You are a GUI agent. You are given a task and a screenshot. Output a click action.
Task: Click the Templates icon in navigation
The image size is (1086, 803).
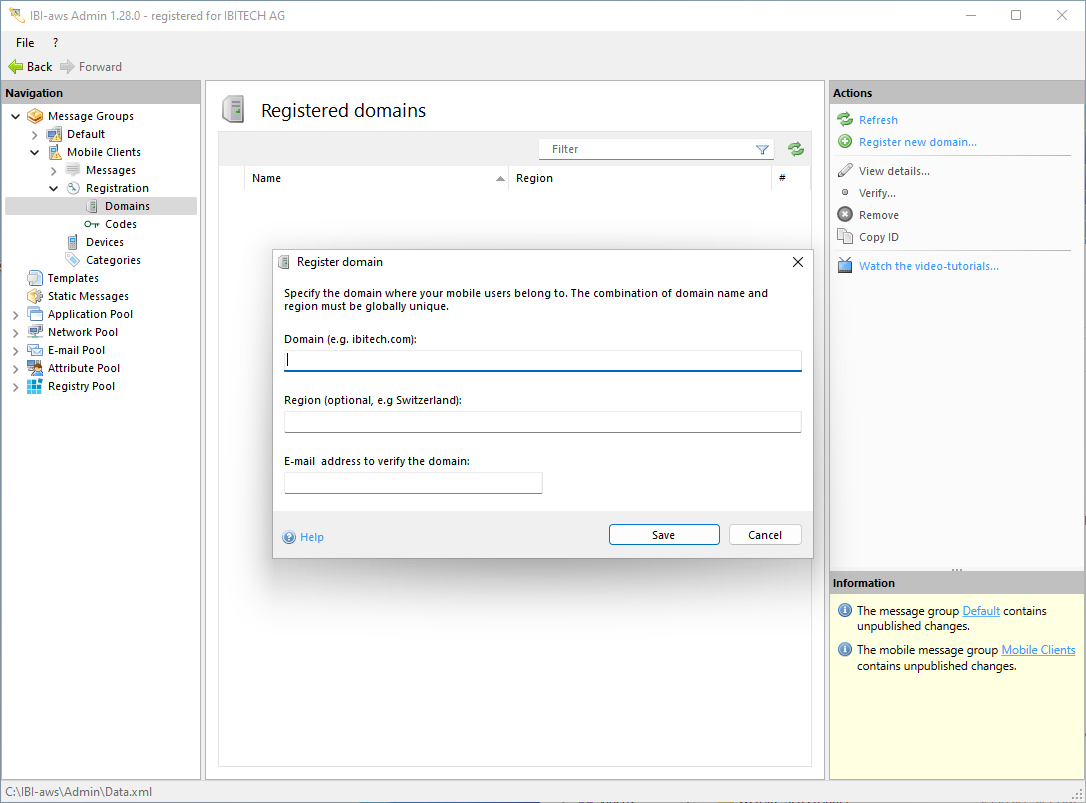pyautogui.click(x=35, y=278)
